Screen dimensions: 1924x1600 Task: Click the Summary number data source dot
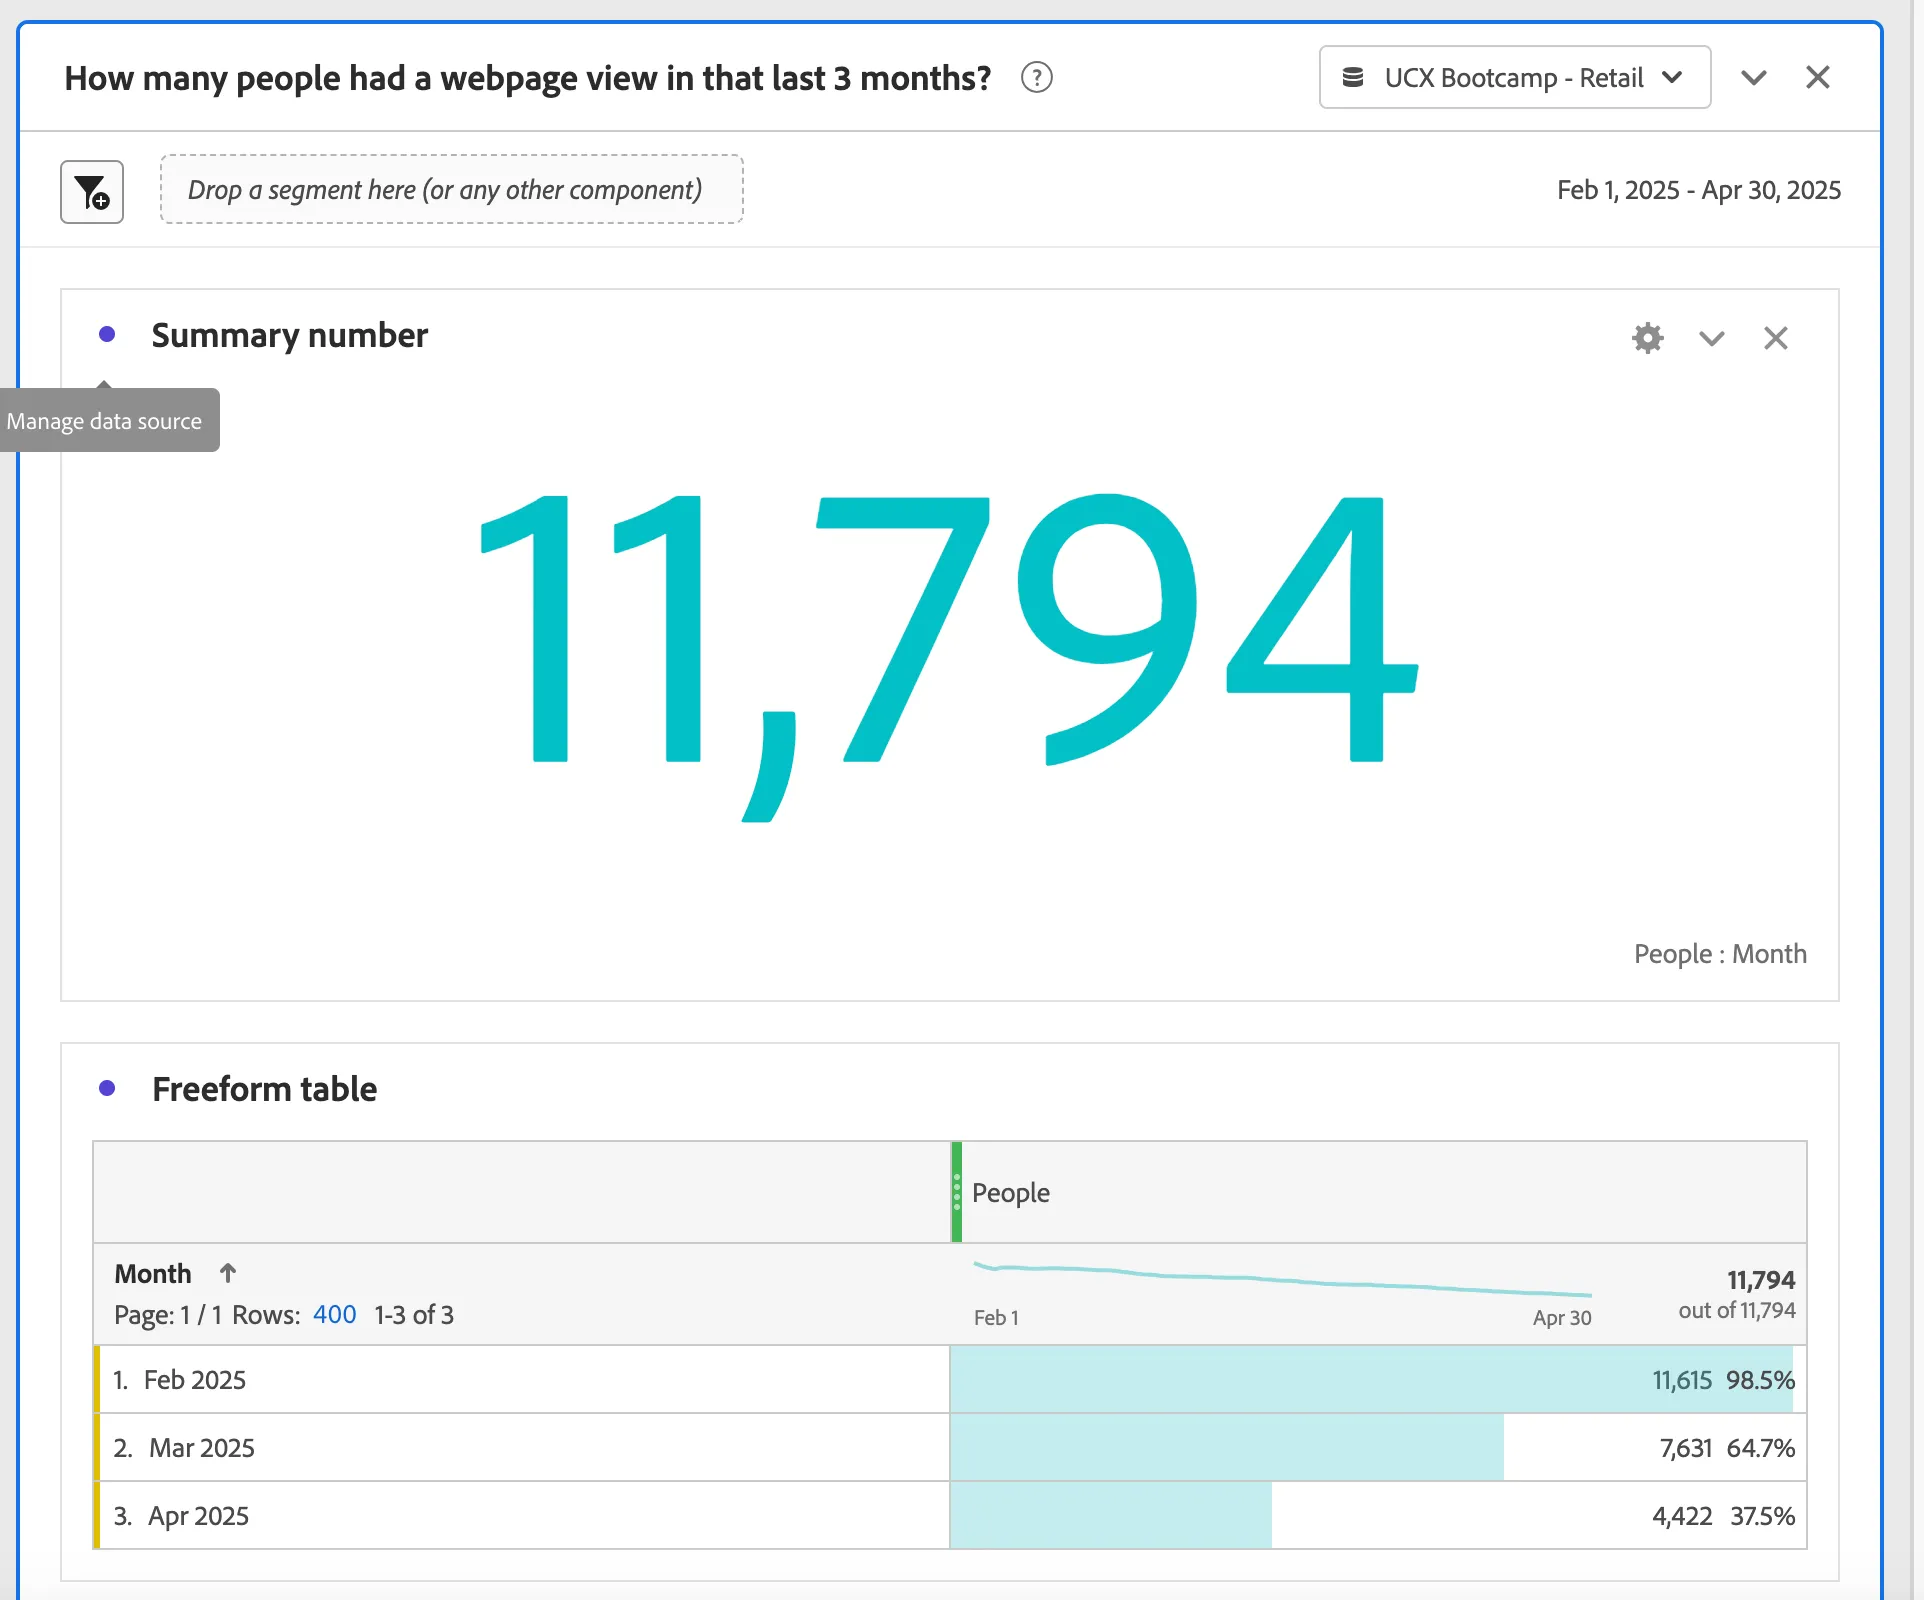click(x=107, y=334)
